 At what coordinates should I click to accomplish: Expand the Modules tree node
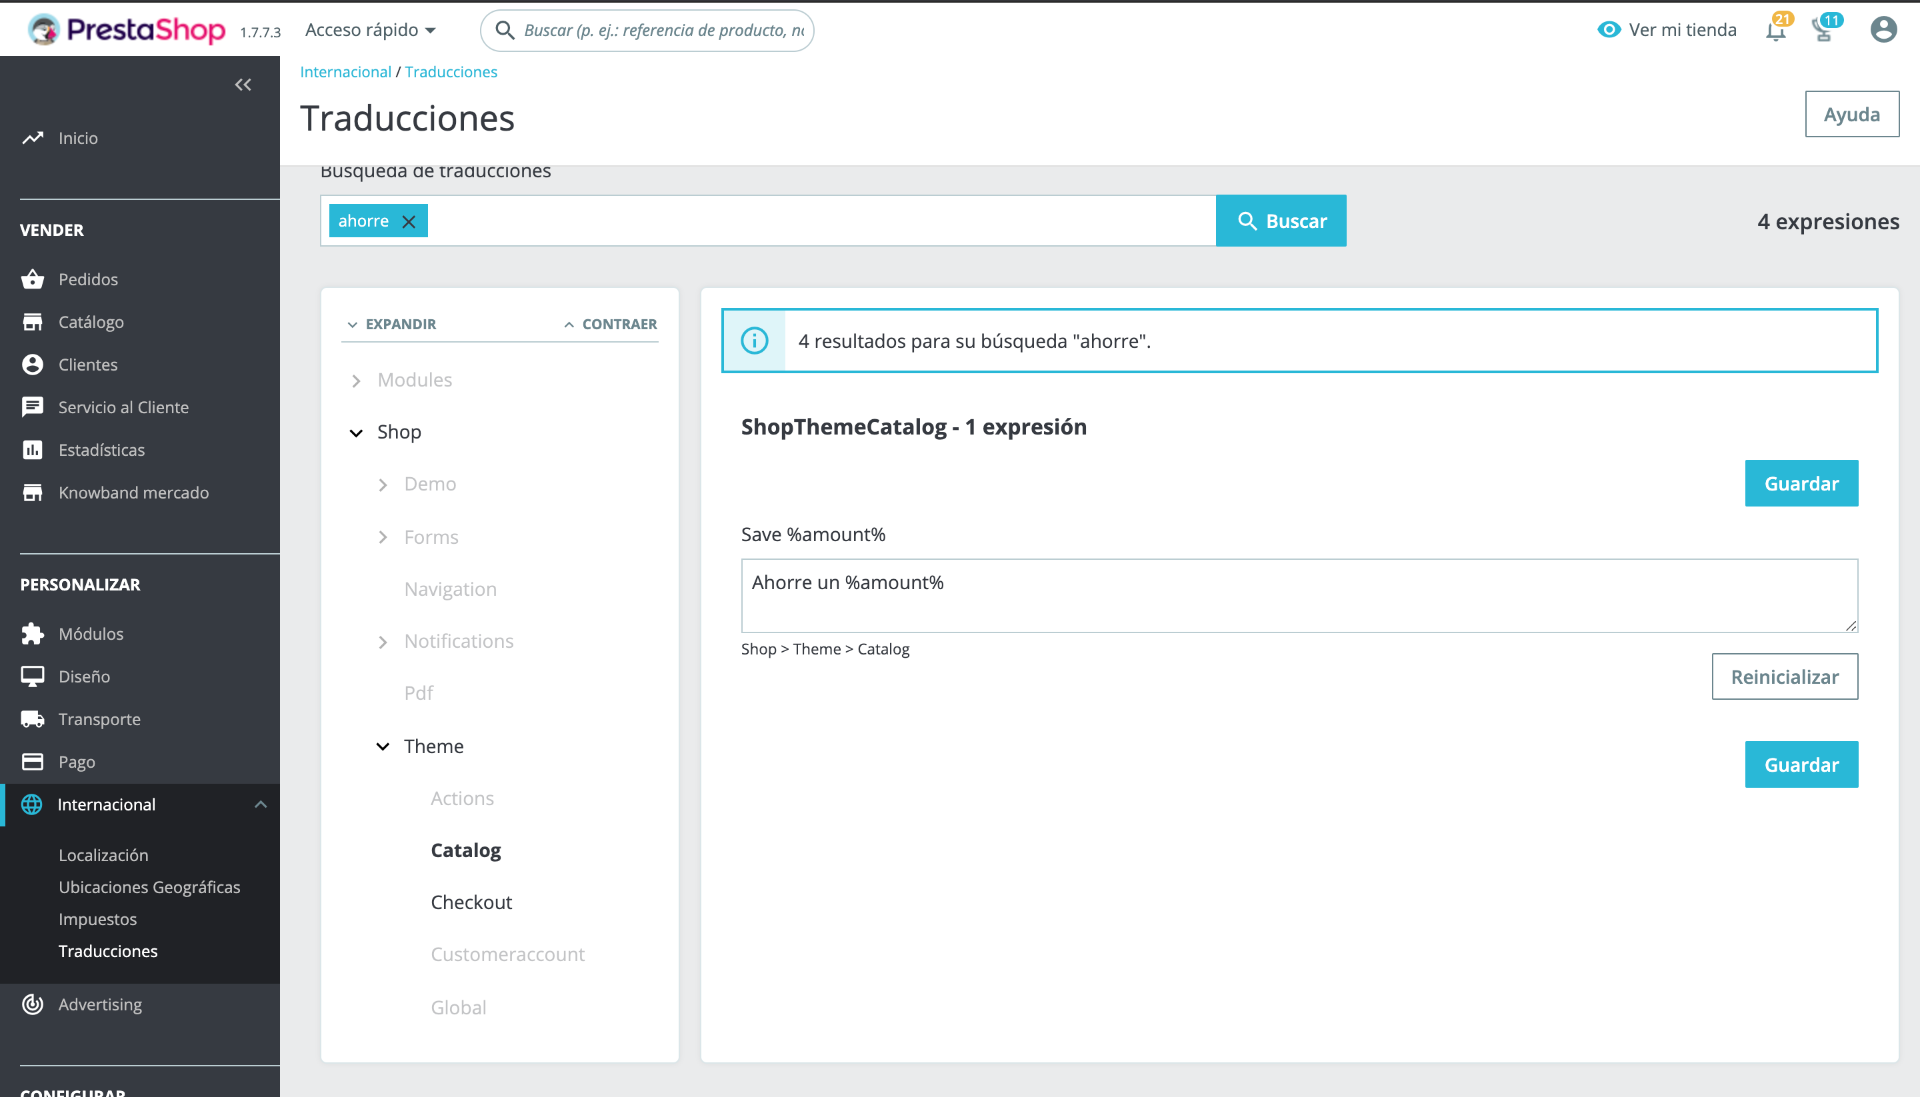(x=356, y=381)
